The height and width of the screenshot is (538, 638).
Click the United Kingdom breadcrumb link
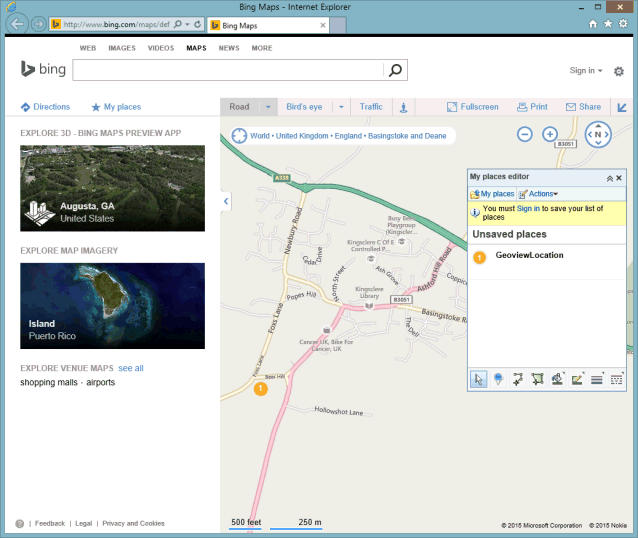pos(302,136)
